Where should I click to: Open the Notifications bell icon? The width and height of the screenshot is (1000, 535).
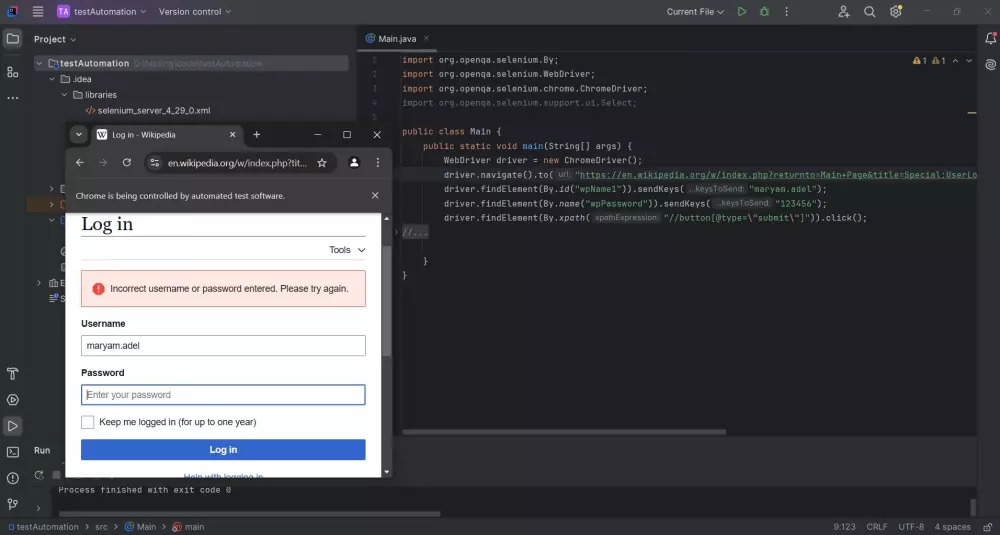point(990,39)
